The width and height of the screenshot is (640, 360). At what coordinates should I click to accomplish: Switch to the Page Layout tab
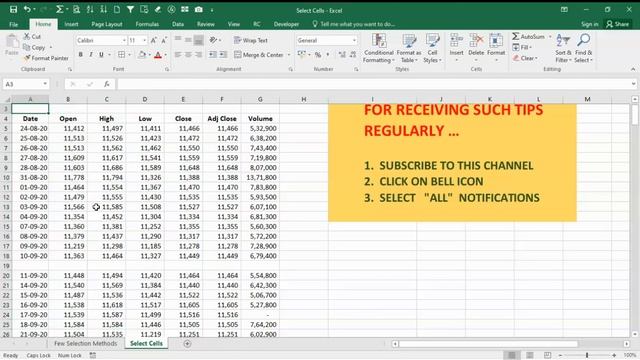(107, 24)
